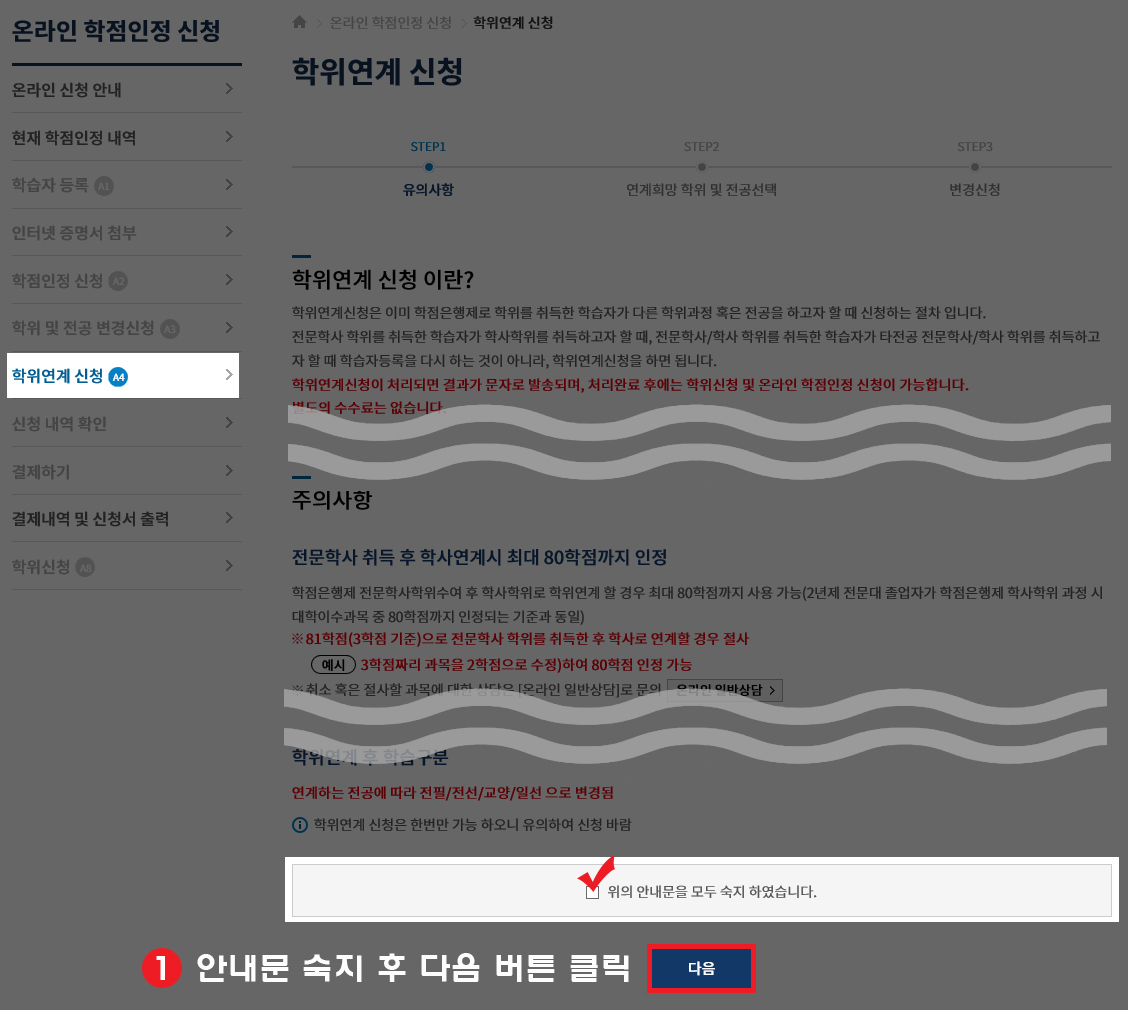Click the STEP3 변경신청 step marker
Screen dimensions: 1128x1010
coord(975,168)
